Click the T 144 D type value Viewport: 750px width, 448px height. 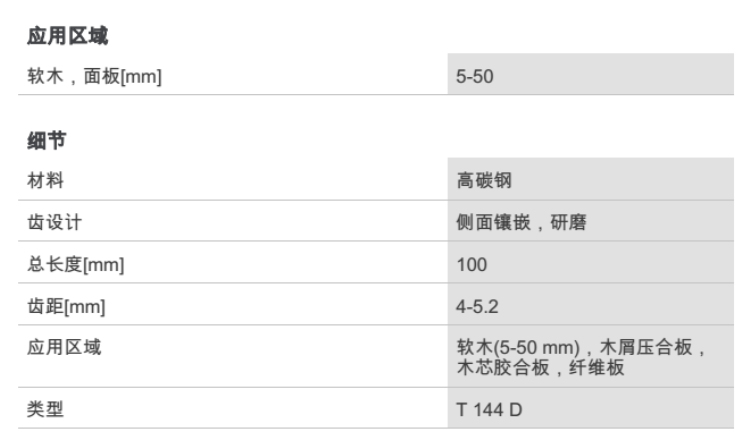coord(485,408)
